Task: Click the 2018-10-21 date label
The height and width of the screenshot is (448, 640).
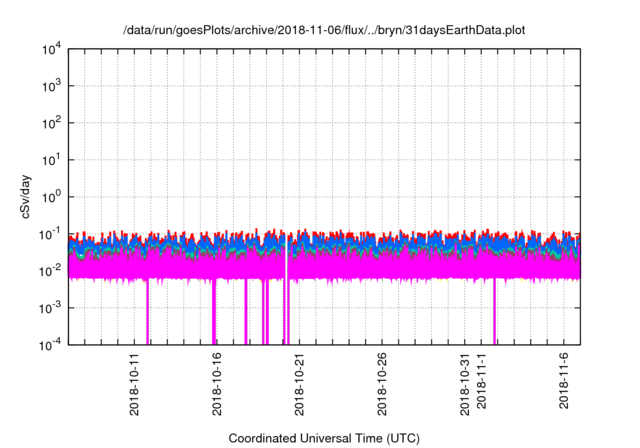Action: click(x=299, y=384)
